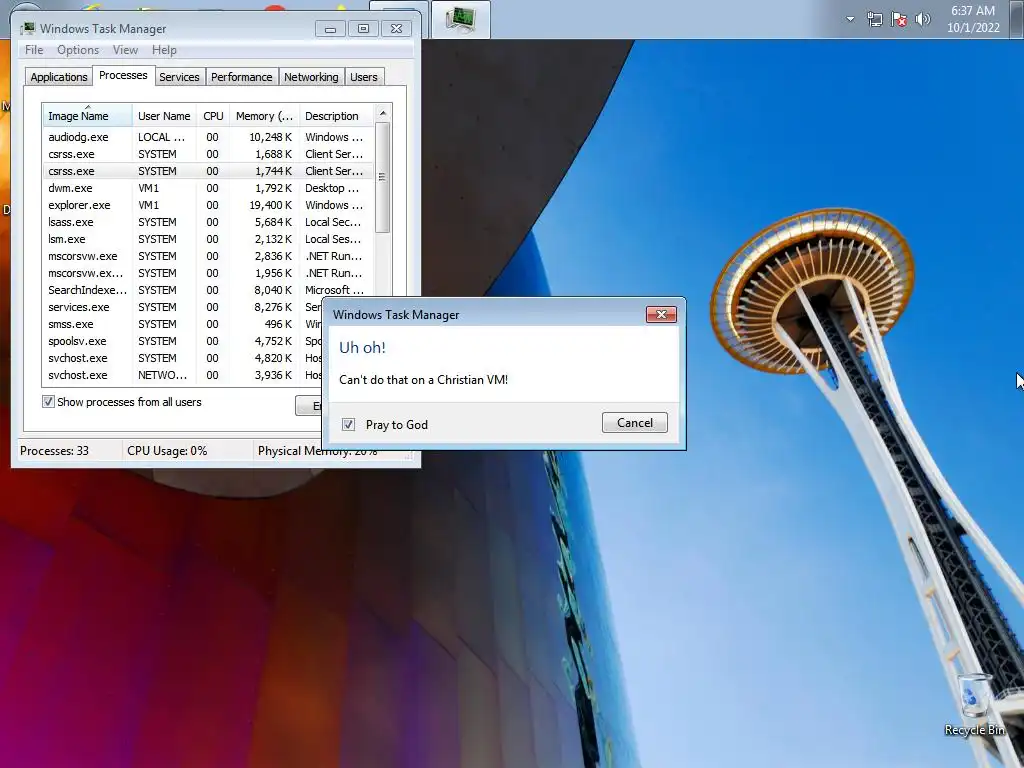The height and width of the screenshot is (768, 1024).
Task: Select csrss.exe with 1,744 K memory
Action: (208, 171)
